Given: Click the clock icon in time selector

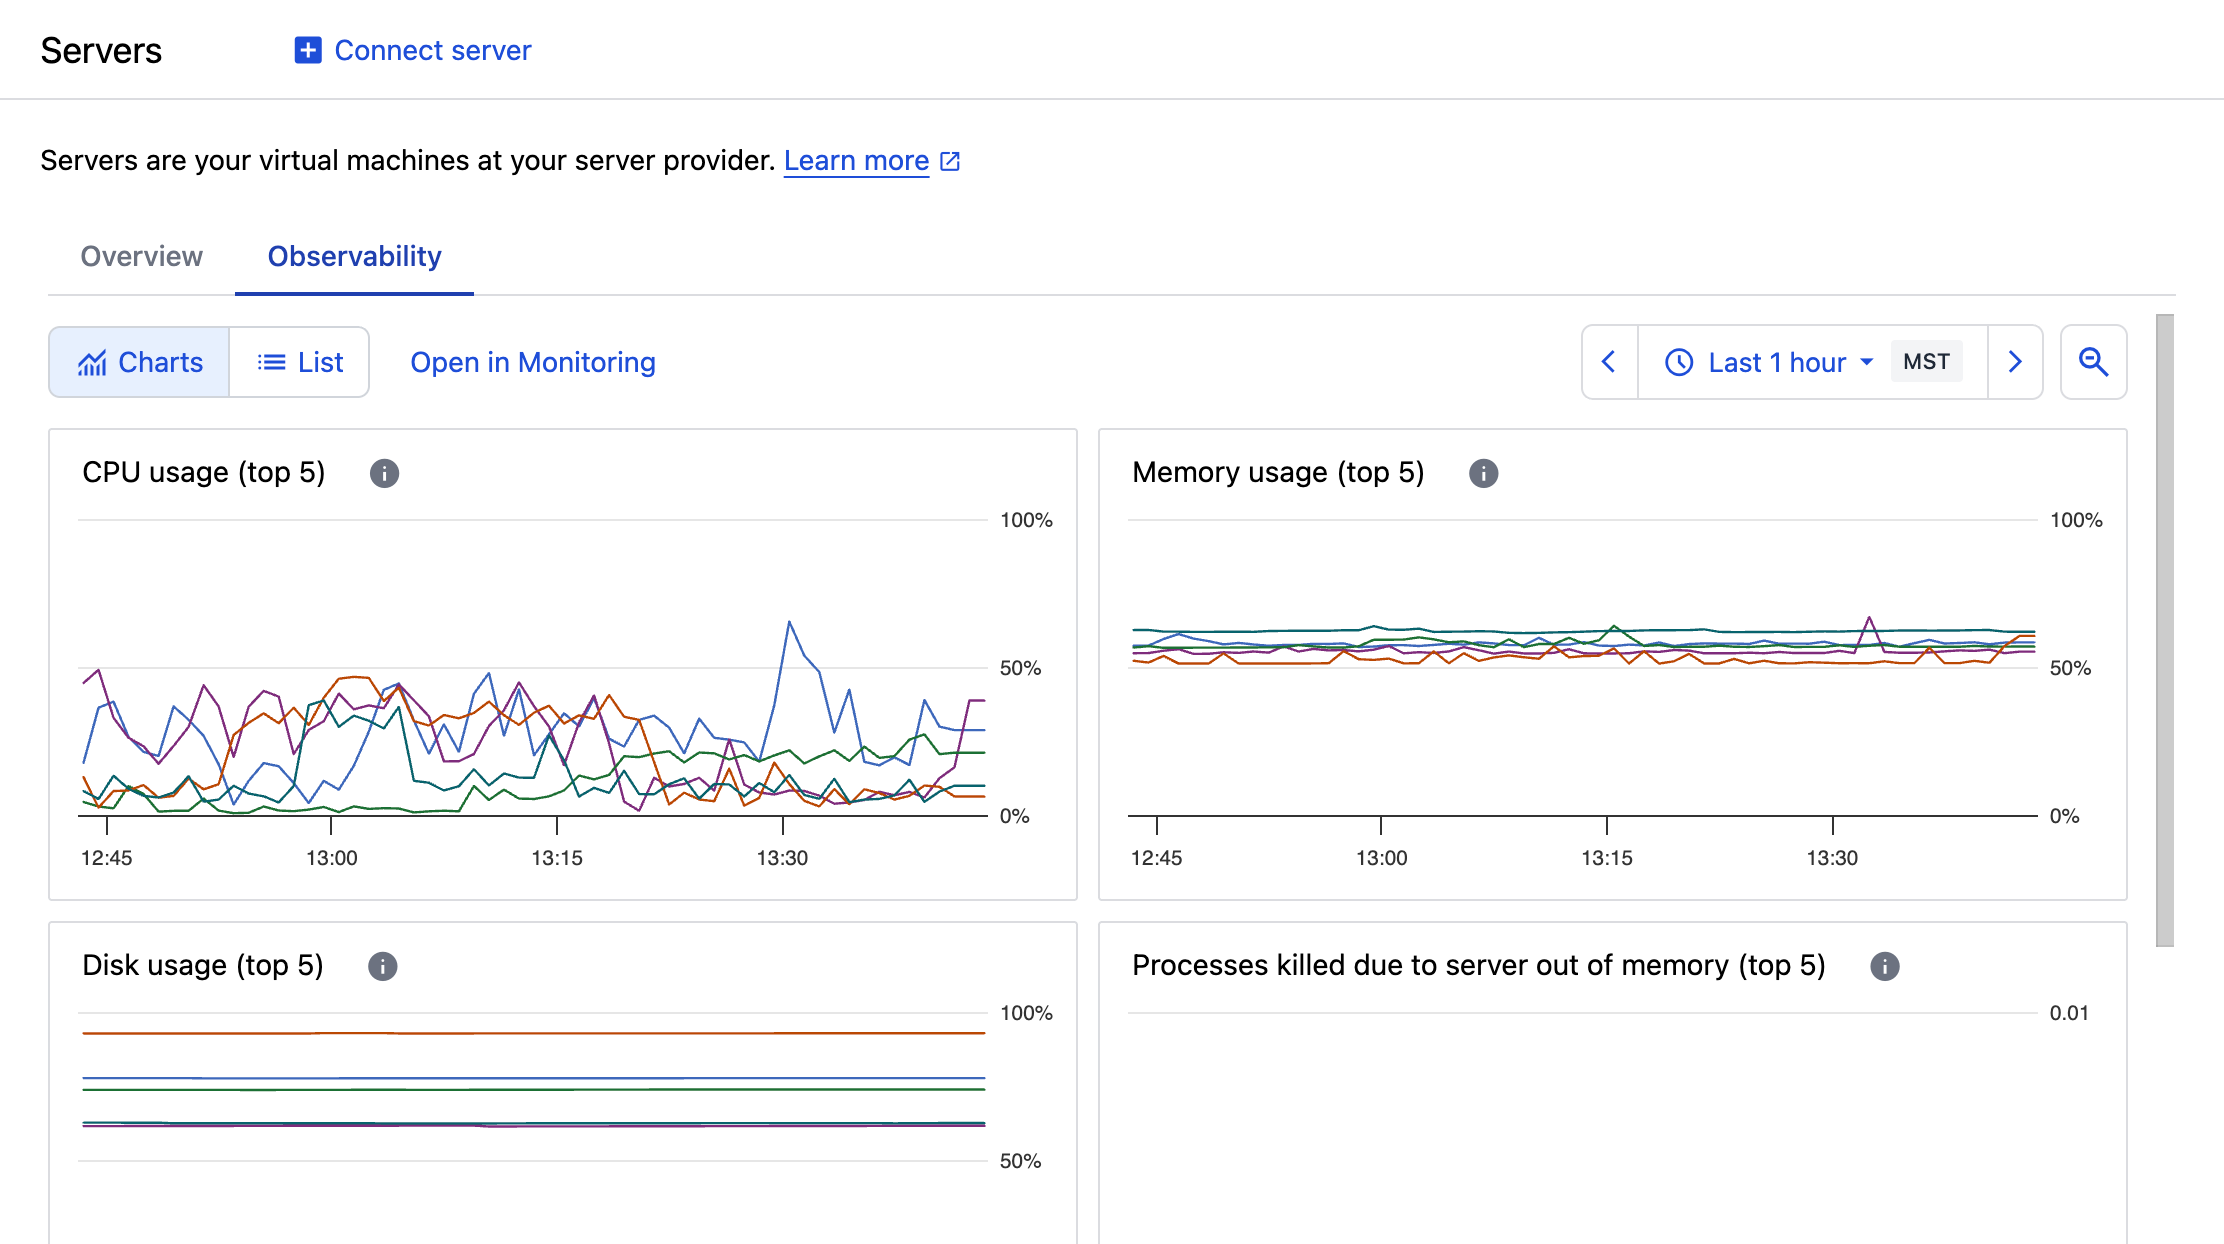Looking at the screenshot, I should pos(1679,362).
